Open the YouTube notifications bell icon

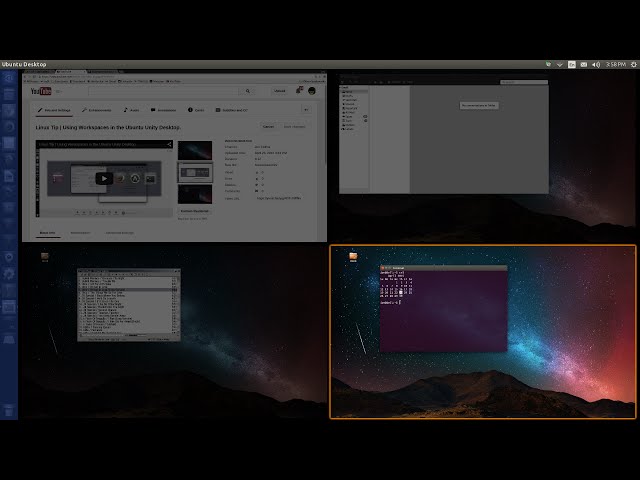[x=299, y=90]
